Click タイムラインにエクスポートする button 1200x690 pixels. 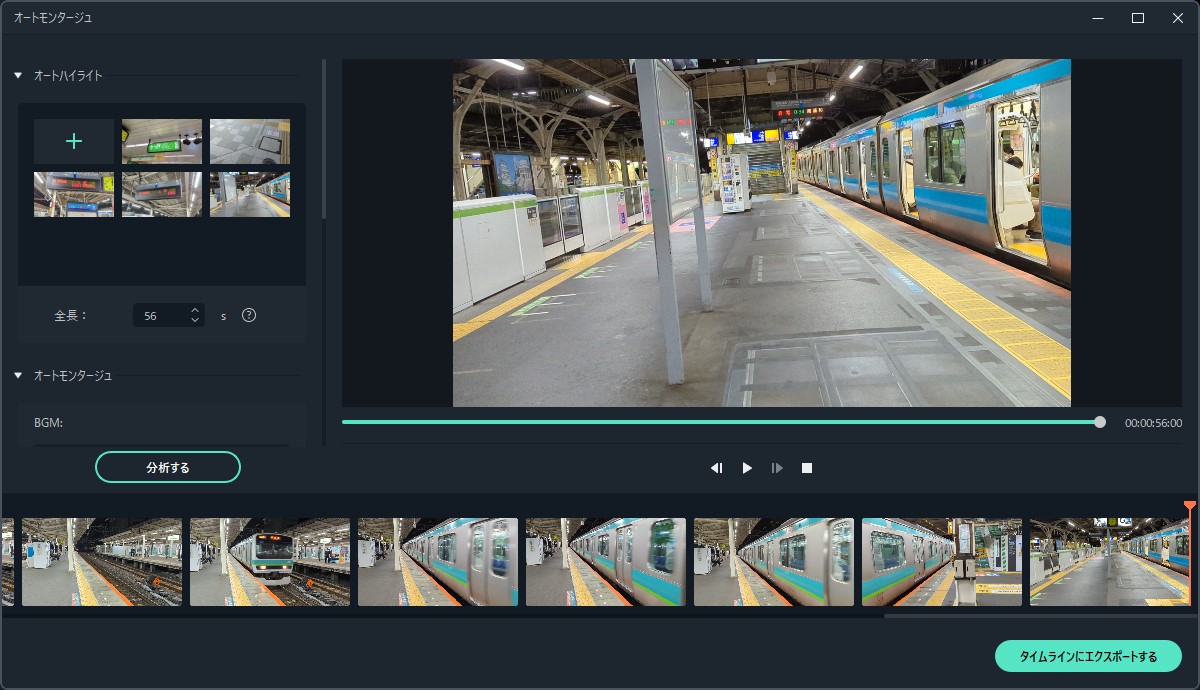coord(1088,656)
